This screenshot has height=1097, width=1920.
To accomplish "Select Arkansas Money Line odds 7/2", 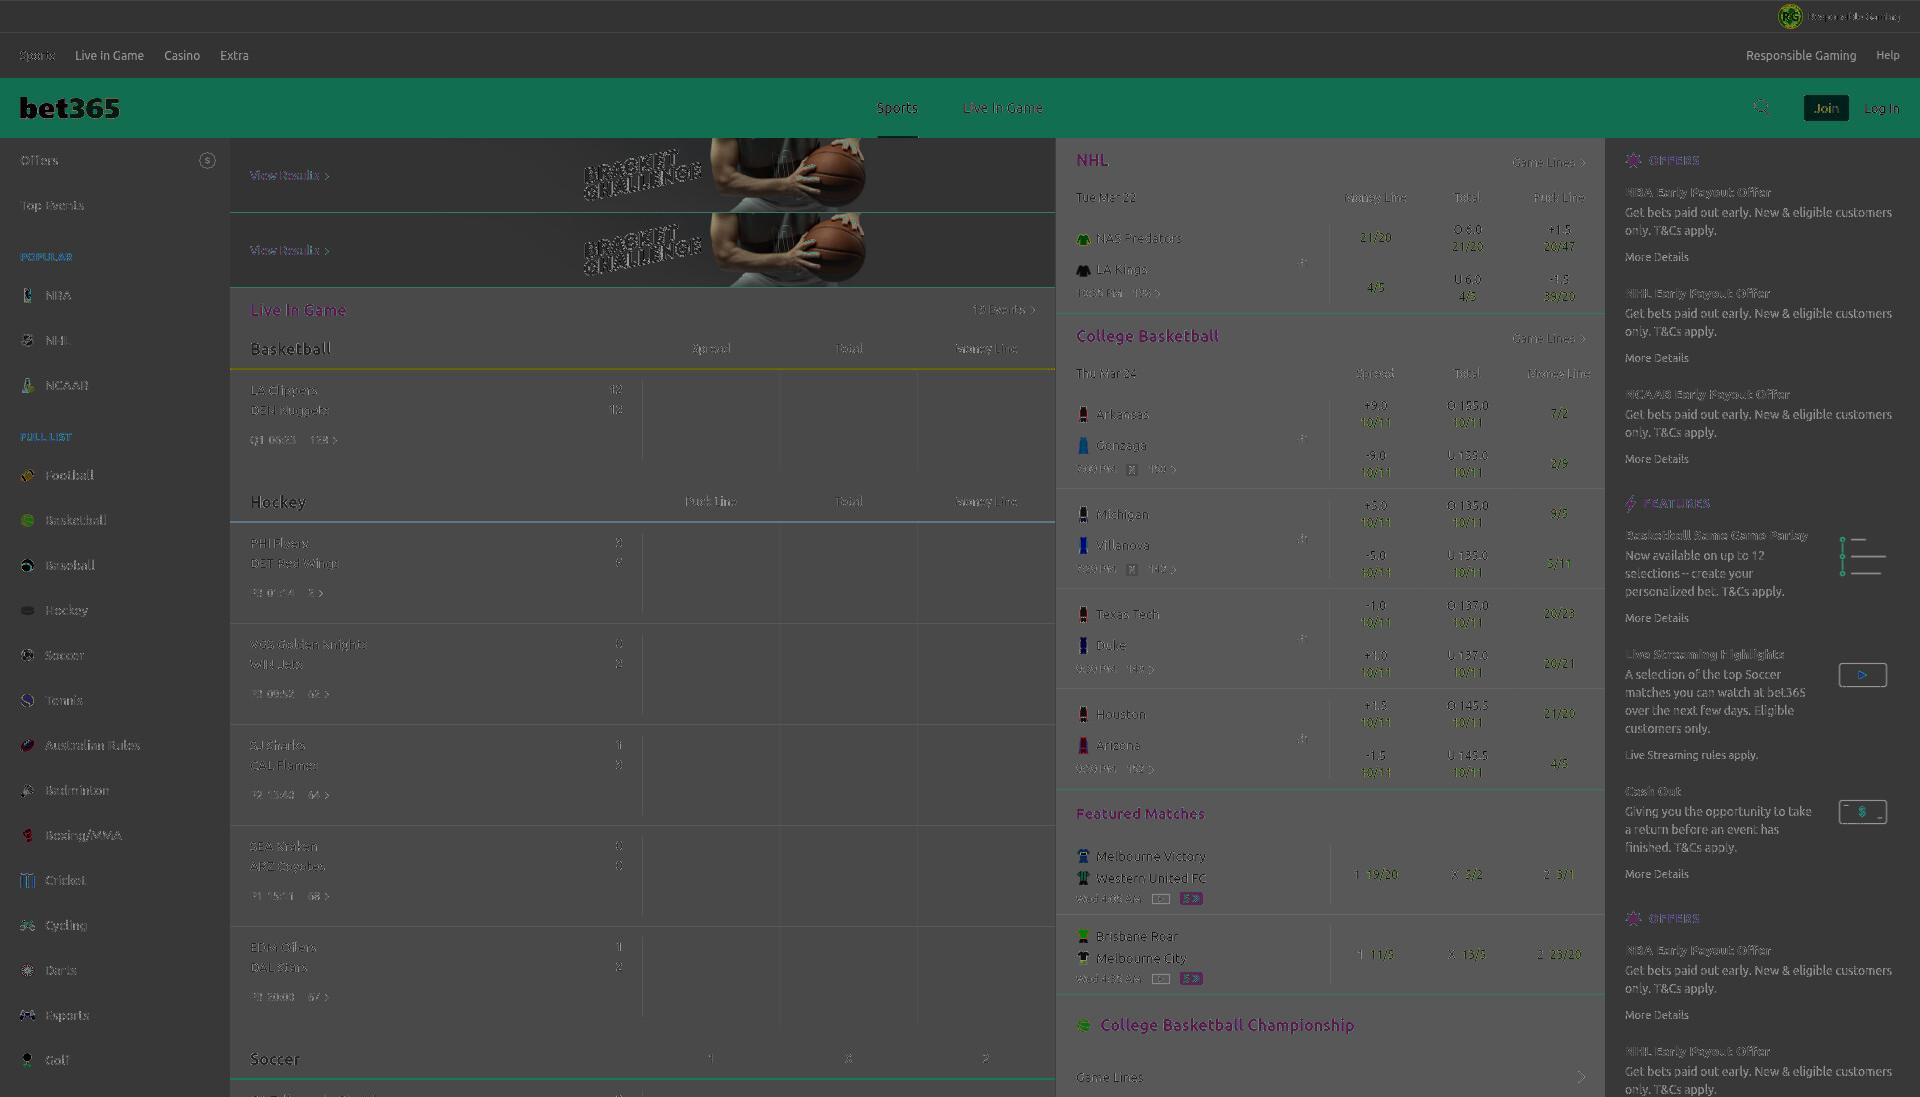I will [x=1559, y=413].
